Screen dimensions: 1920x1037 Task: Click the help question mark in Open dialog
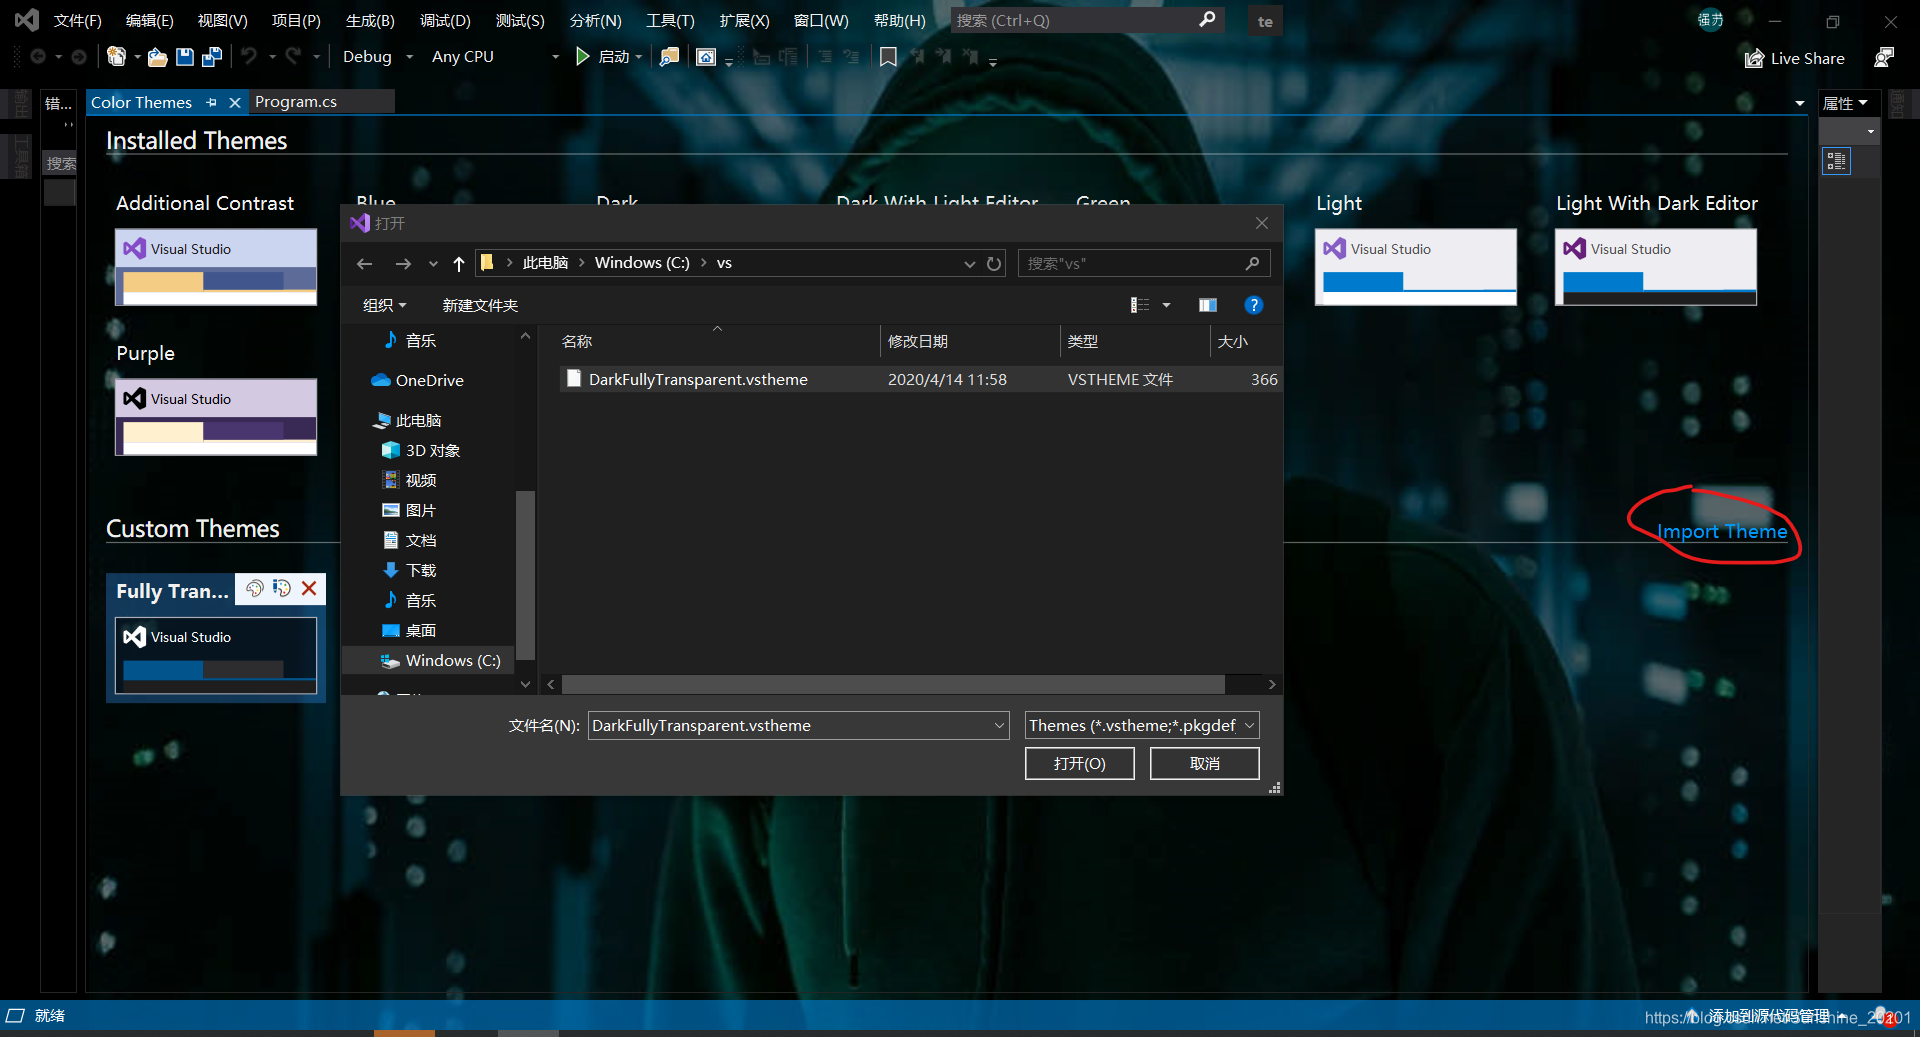(x=1253, y=305)
